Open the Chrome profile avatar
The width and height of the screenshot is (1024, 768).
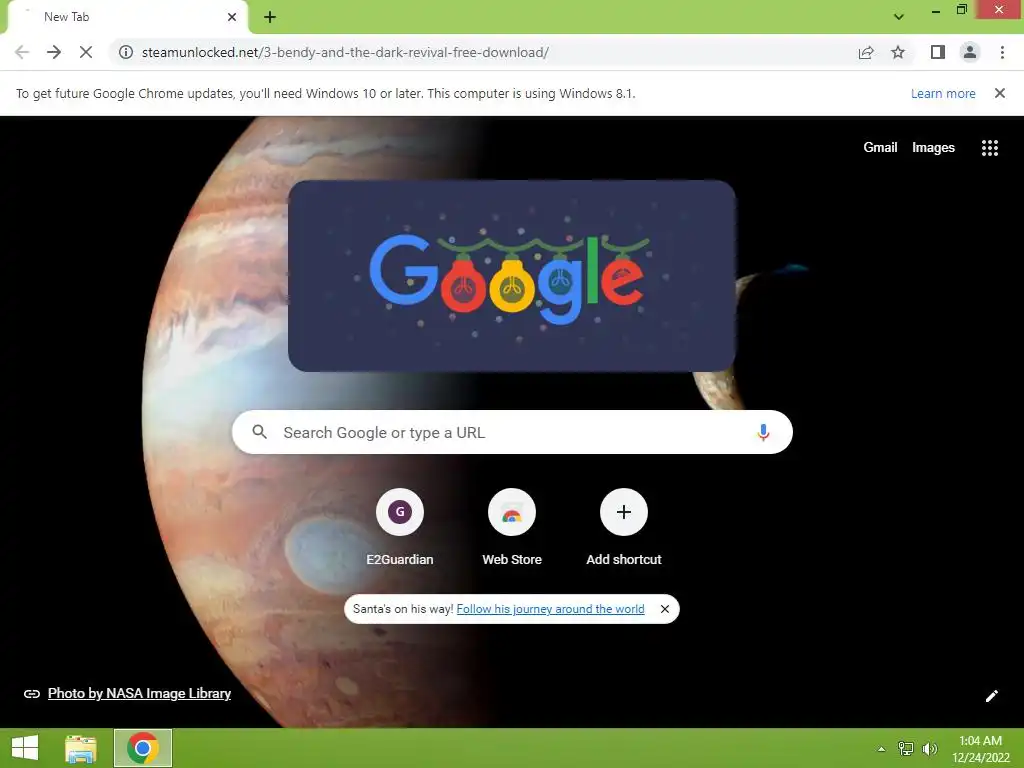coord(970,52)
